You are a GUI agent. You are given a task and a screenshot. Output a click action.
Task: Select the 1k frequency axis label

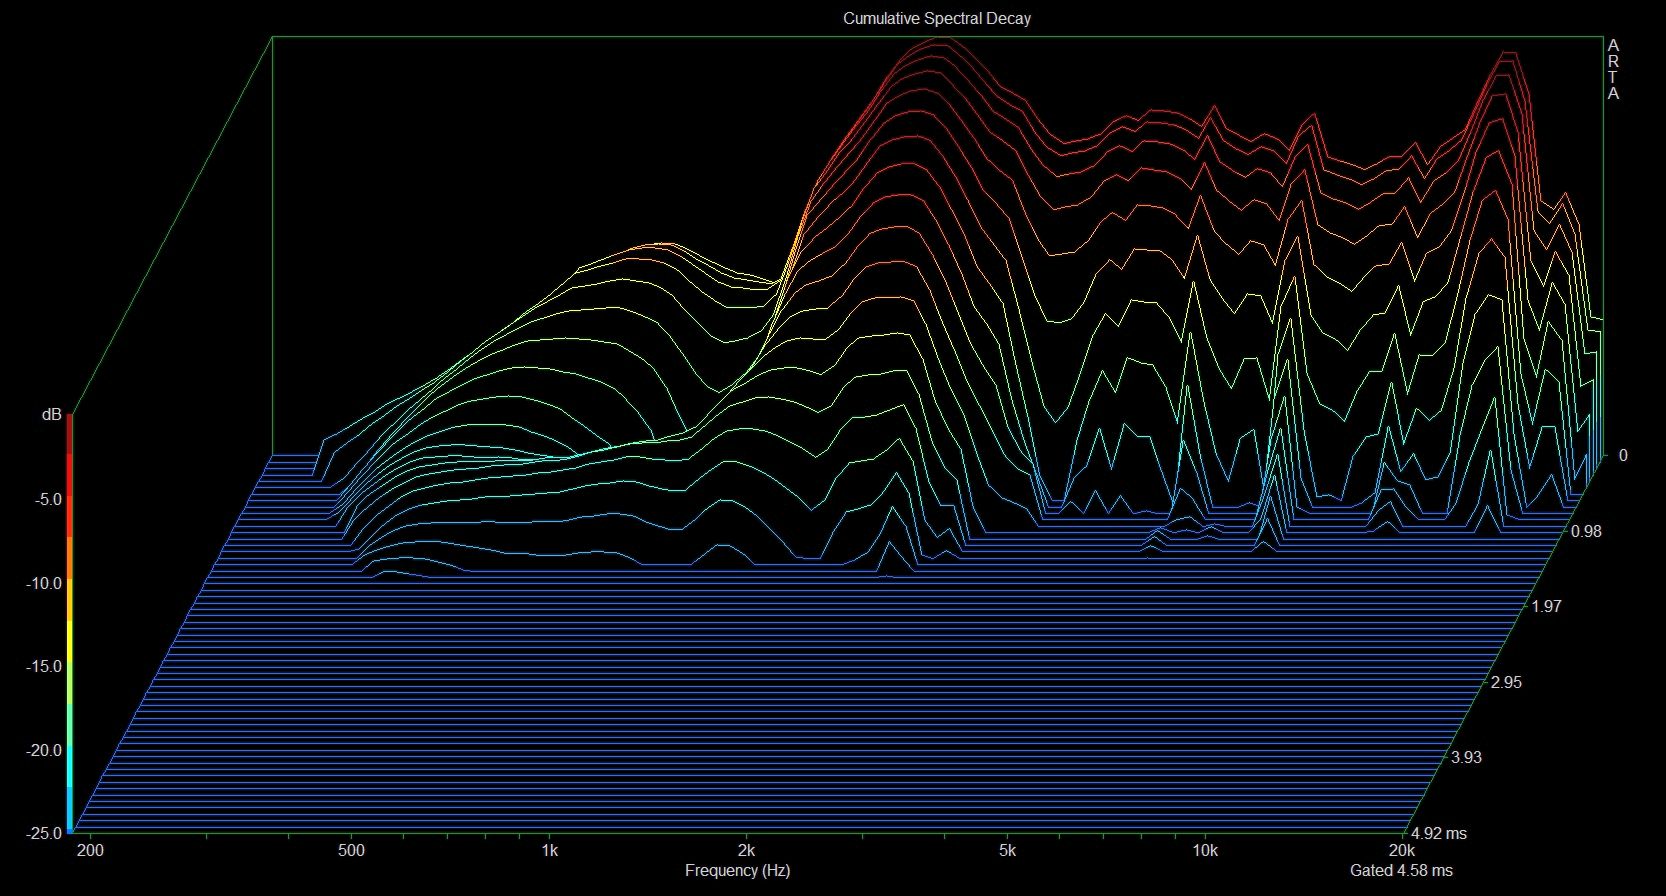549,850
